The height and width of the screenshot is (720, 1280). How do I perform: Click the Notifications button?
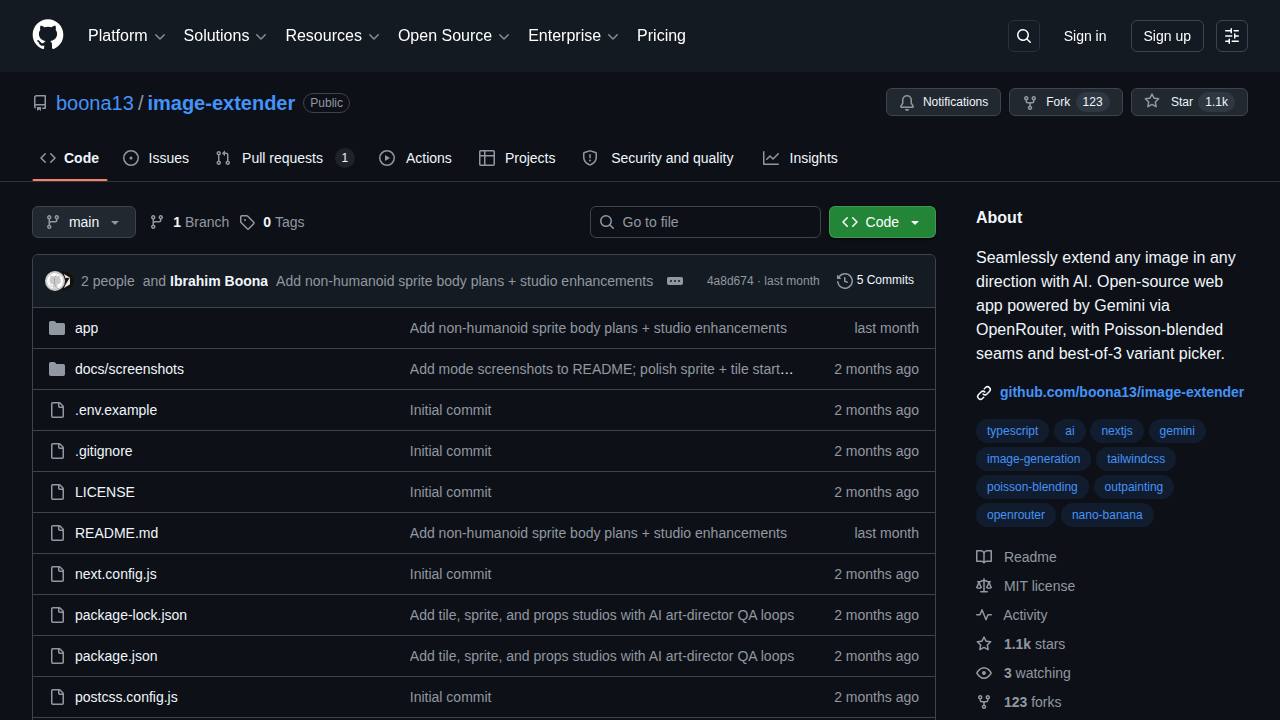click(943, 102)
